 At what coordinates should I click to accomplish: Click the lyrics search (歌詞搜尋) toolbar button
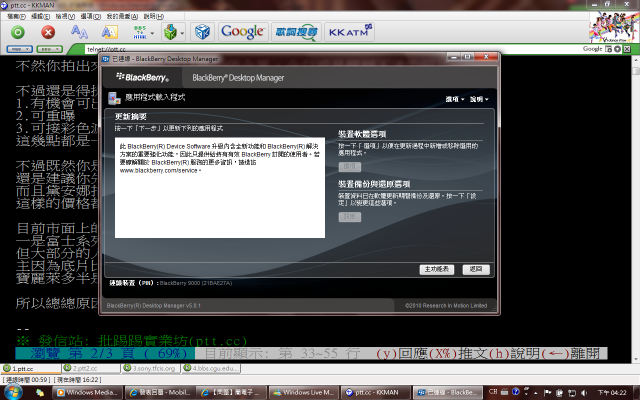(296, 32)
